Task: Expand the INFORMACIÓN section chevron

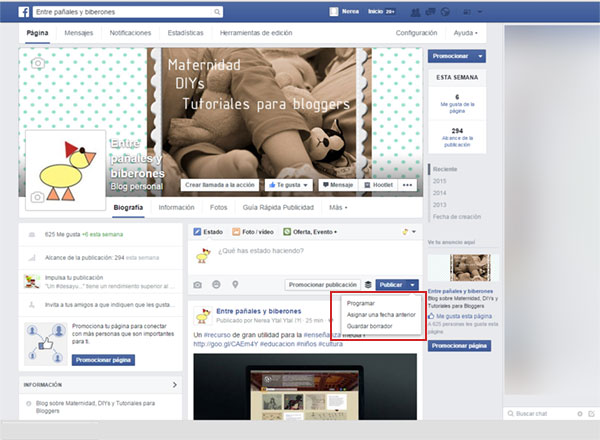Action: click(174, 385)
